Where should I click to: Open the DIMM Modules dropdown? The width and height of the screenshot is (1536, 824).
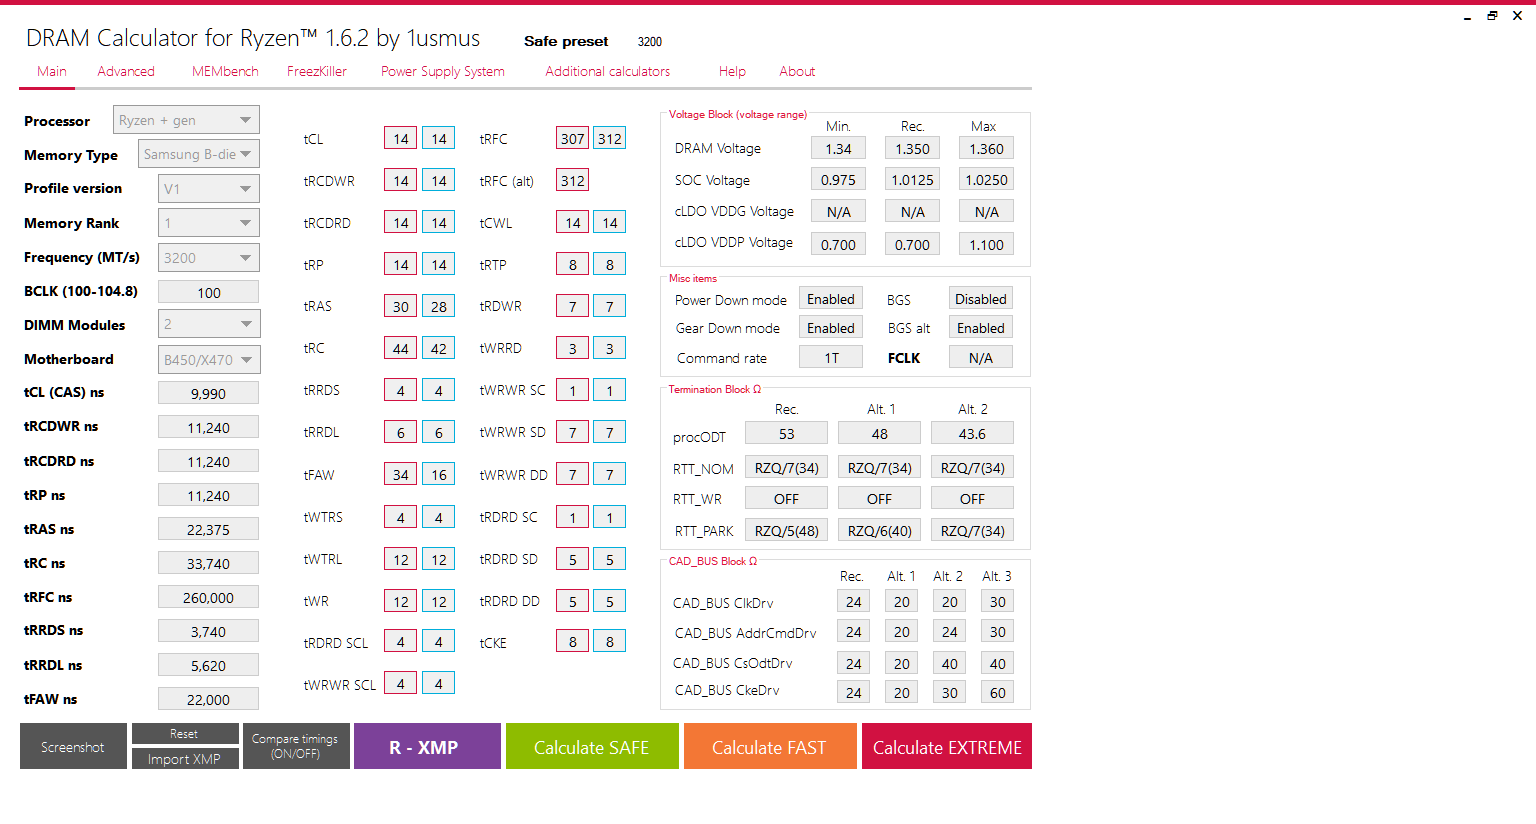(x=209, y=324)
